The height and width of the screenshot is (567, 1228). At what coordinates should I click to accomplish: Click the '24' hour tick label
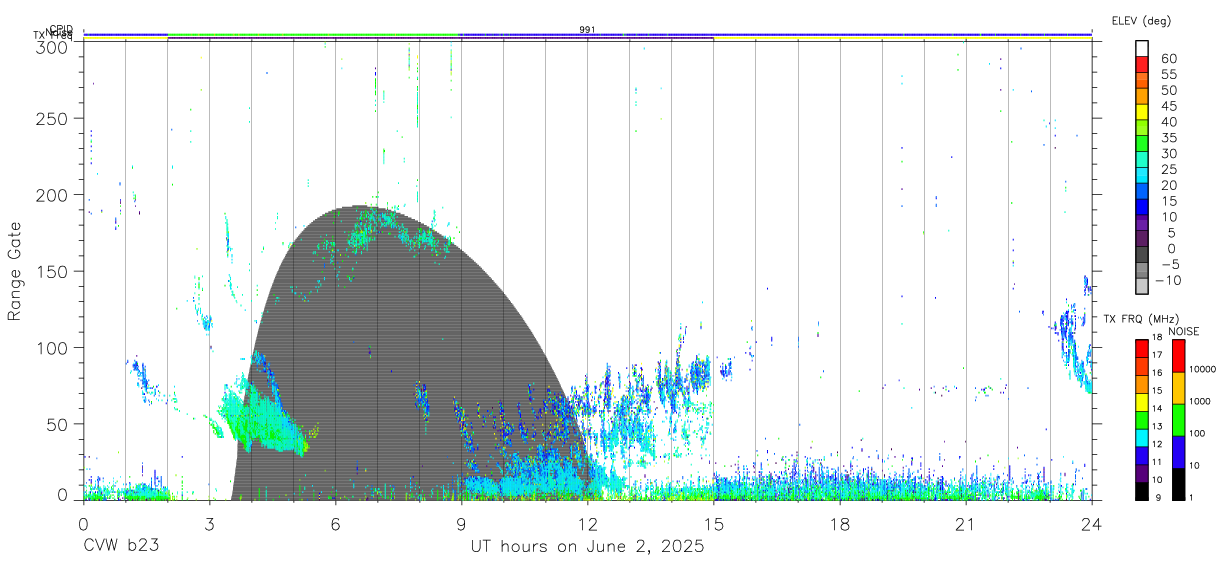pos(1092,523)
